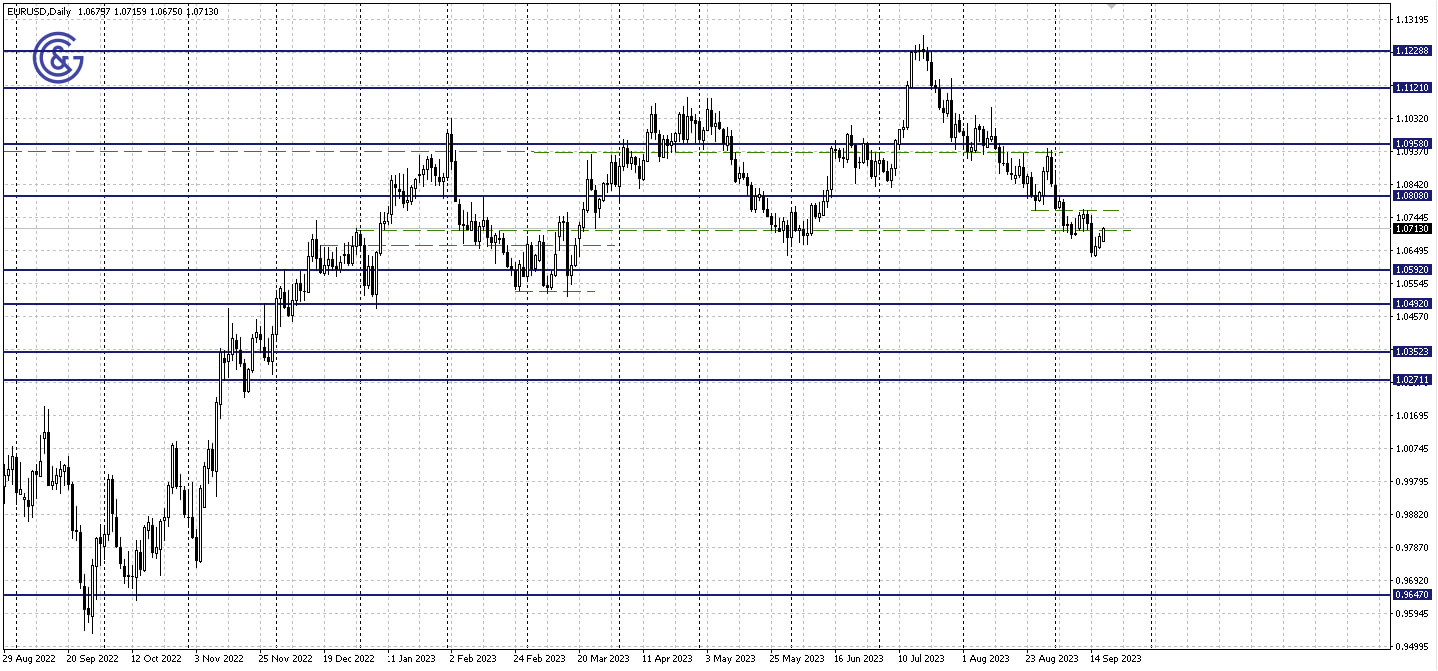Click the broker logo in the top-left corner

point(60,59)
